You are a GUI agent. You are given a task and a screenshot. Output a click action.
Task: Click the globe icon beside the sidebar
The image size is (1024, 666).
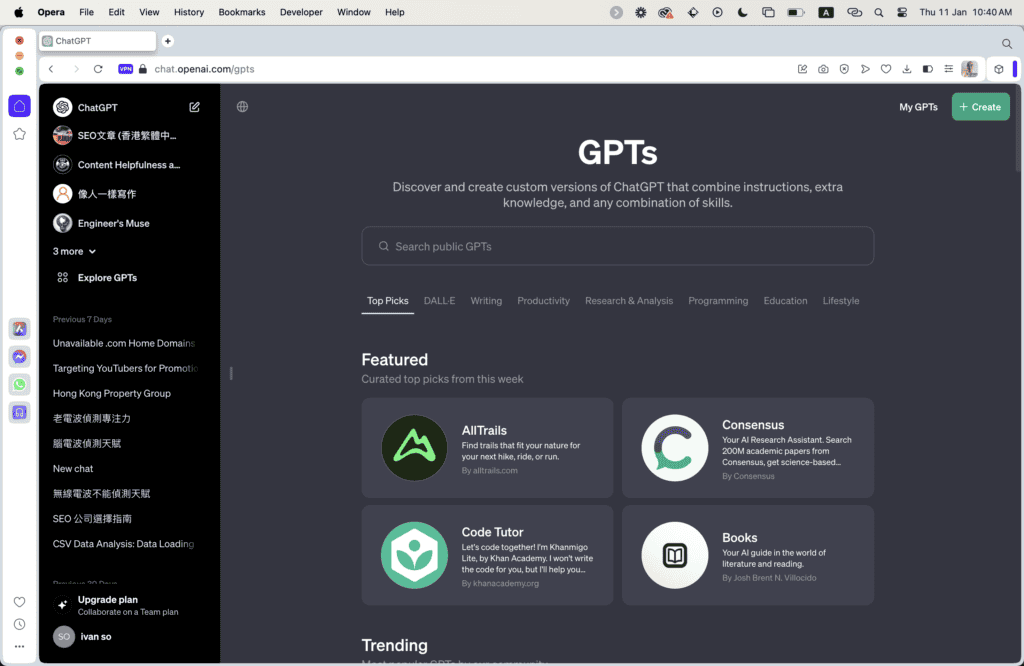coord(242,106)
